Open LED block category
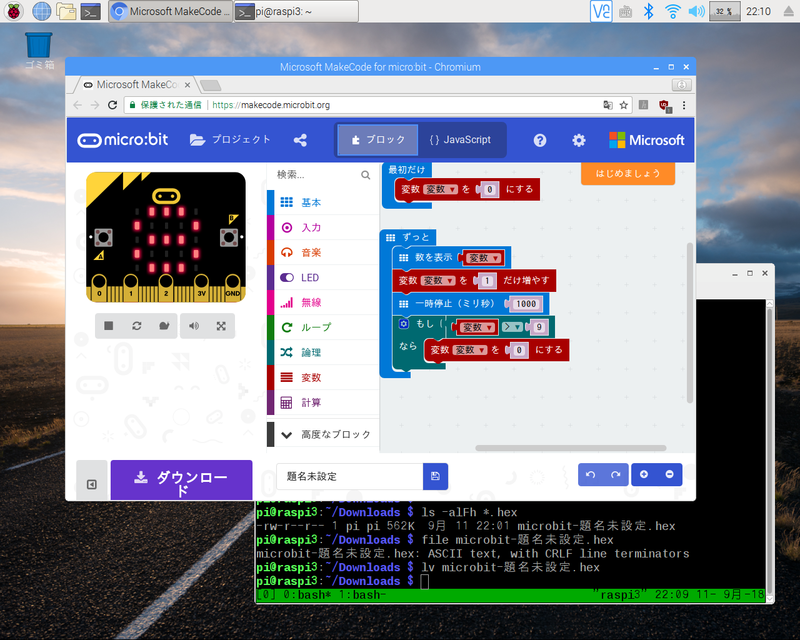800x640 pixels. tap(323, 277)
